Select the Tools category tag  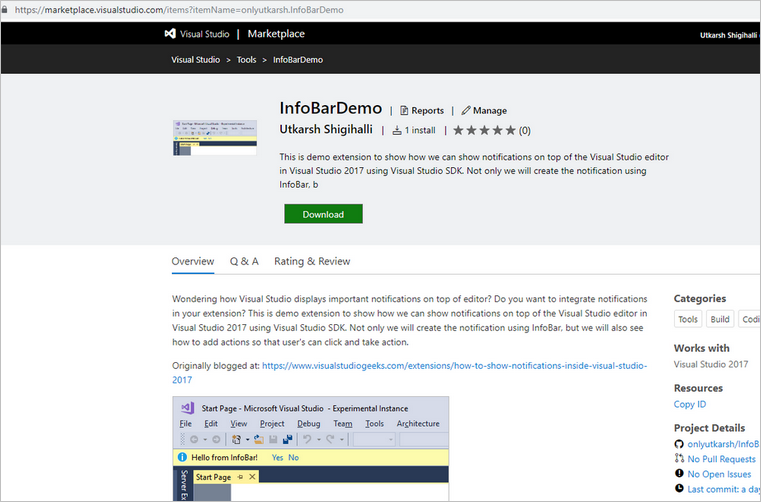(x=688, y=319)
